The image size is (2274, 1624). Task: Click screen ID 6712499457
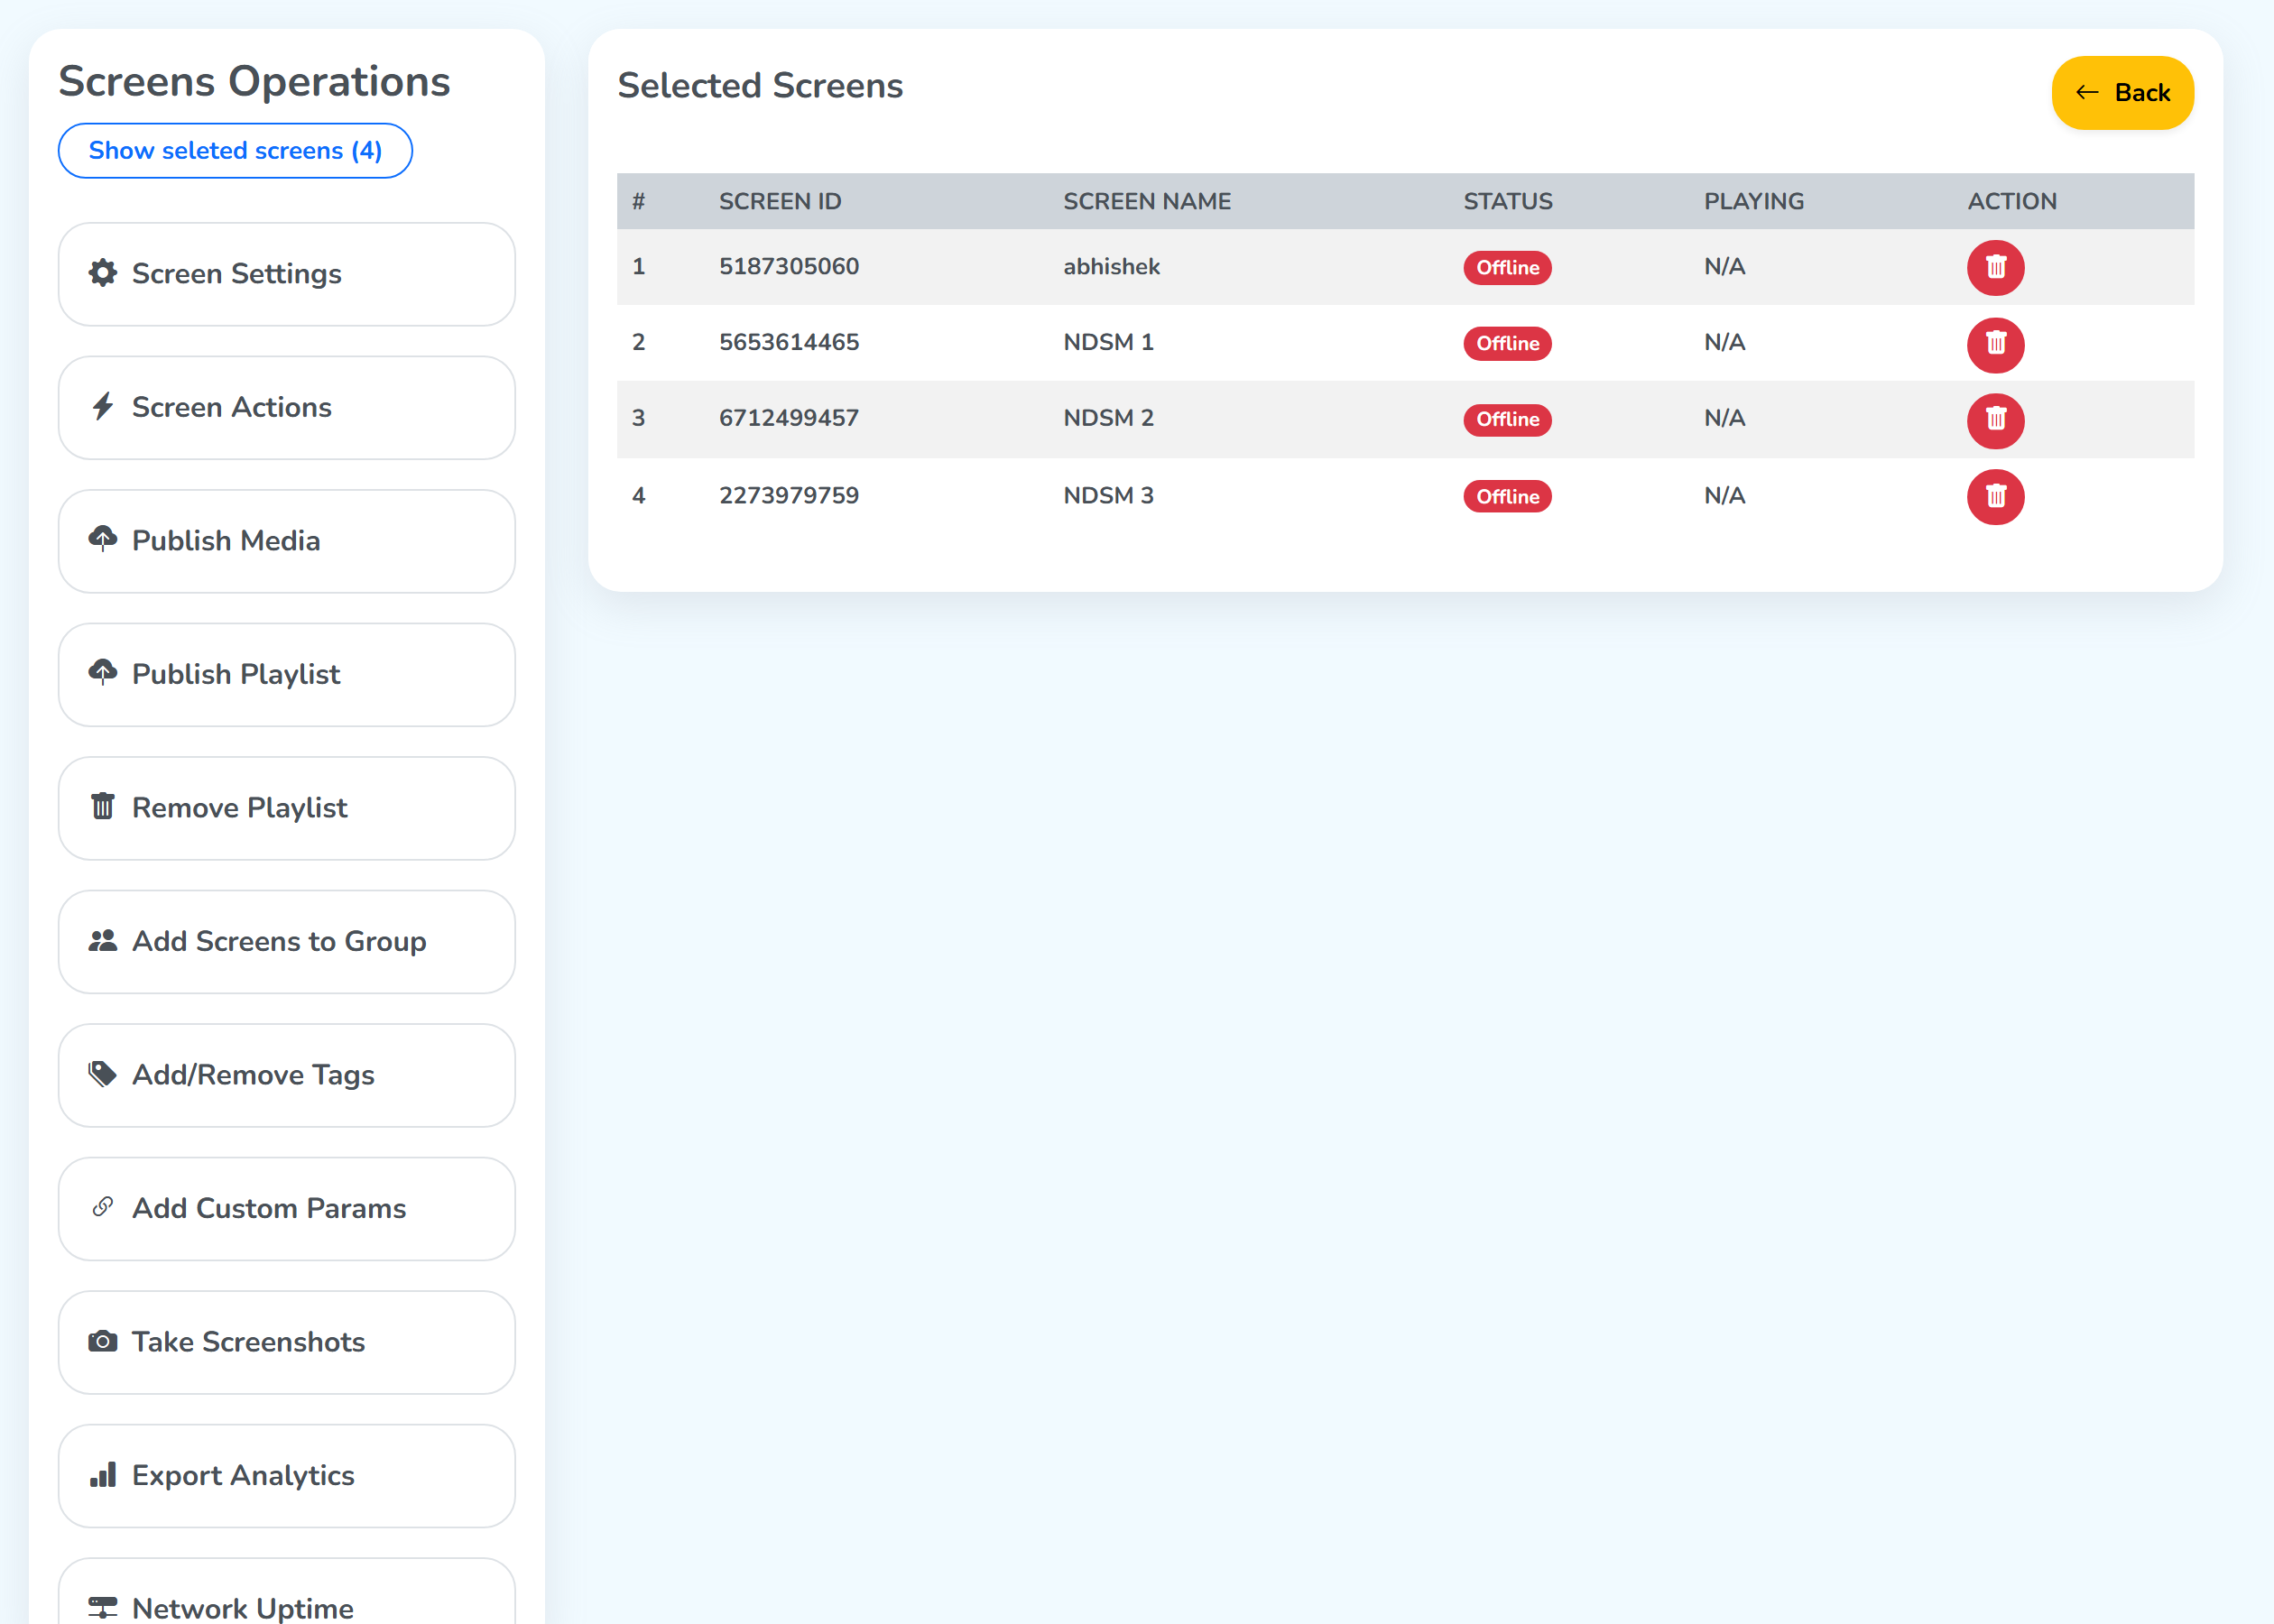[x=789, y=418]
